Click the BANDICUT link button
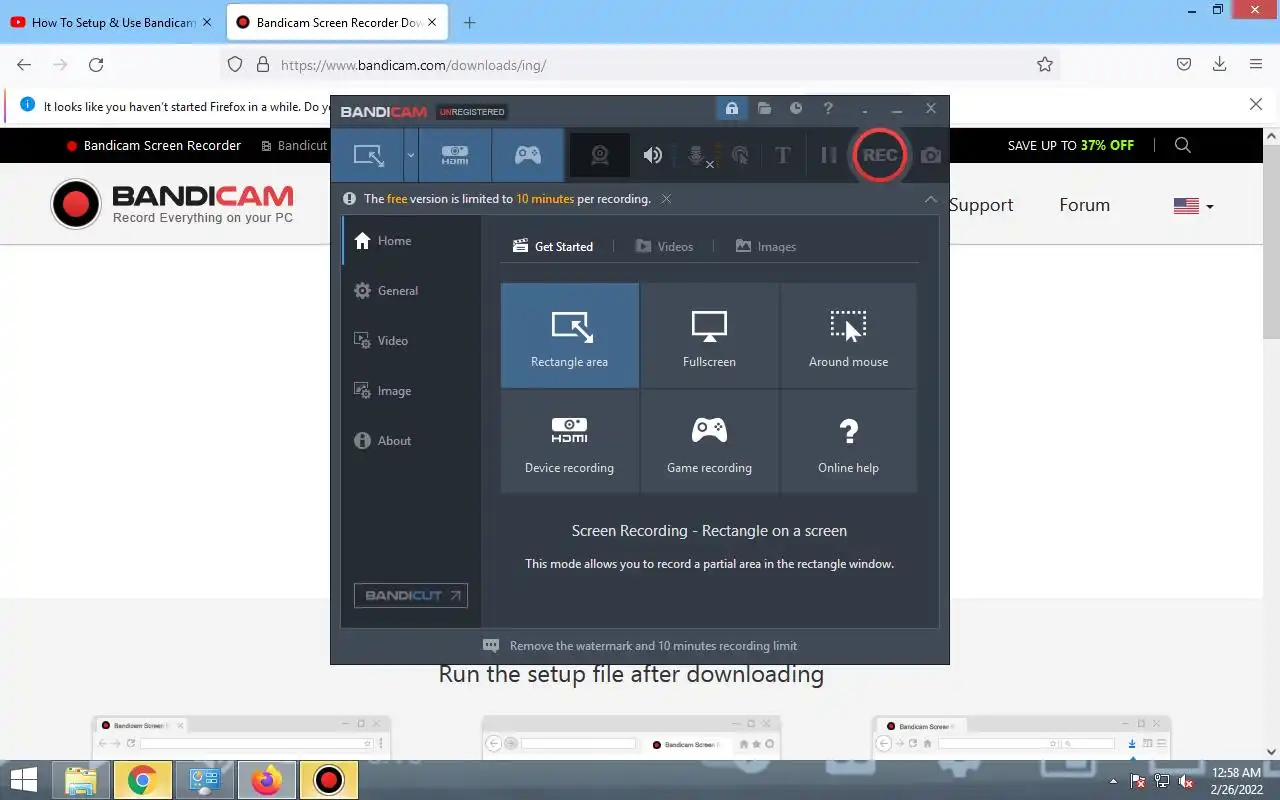 tap(411, 595)
